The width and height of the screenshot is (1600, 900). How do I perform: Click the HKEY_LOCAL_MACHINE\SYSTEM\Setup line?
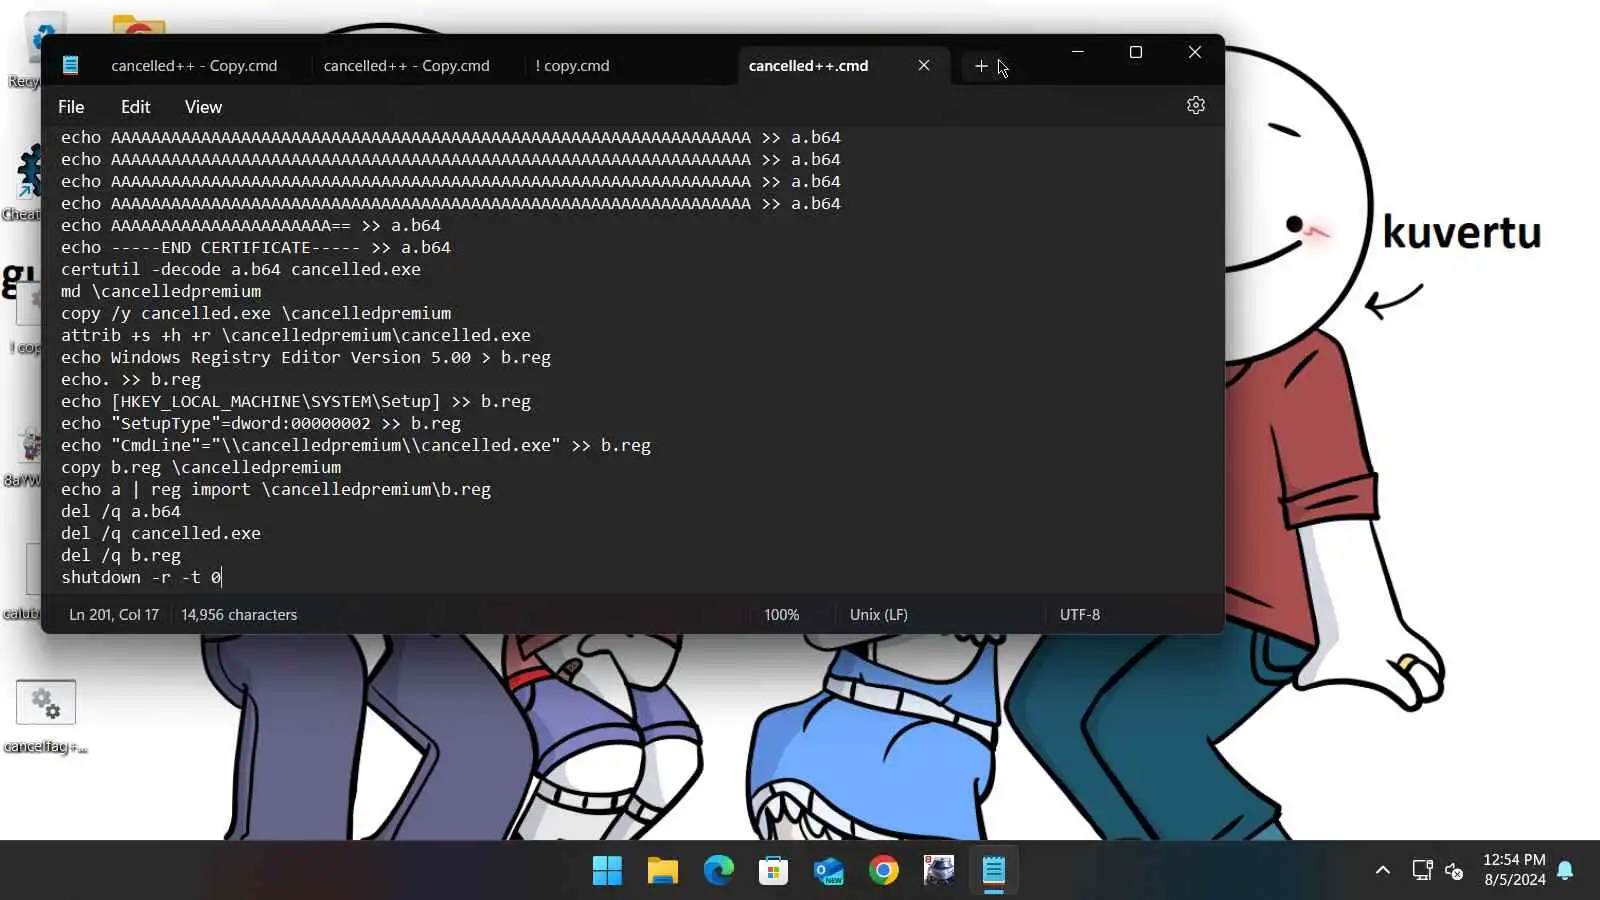(x=296, y=402)
